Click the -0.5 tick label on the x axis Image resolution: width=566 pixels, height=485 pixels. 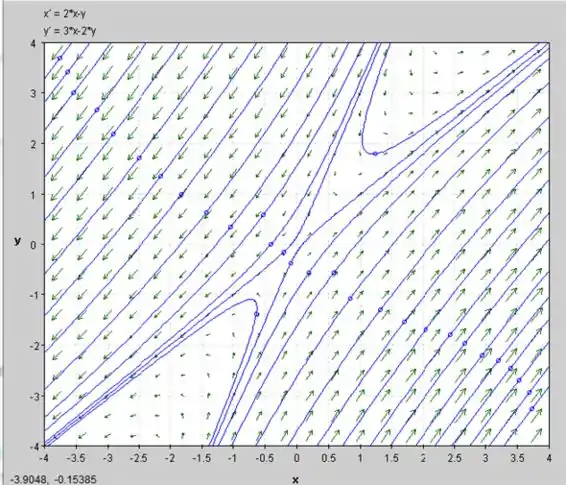[x=265, y=459]
